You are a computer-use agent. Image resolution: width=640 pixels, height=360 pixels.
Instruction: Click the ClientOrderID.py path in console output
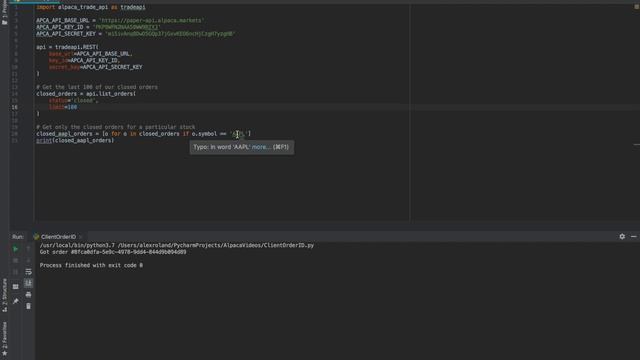216,245
